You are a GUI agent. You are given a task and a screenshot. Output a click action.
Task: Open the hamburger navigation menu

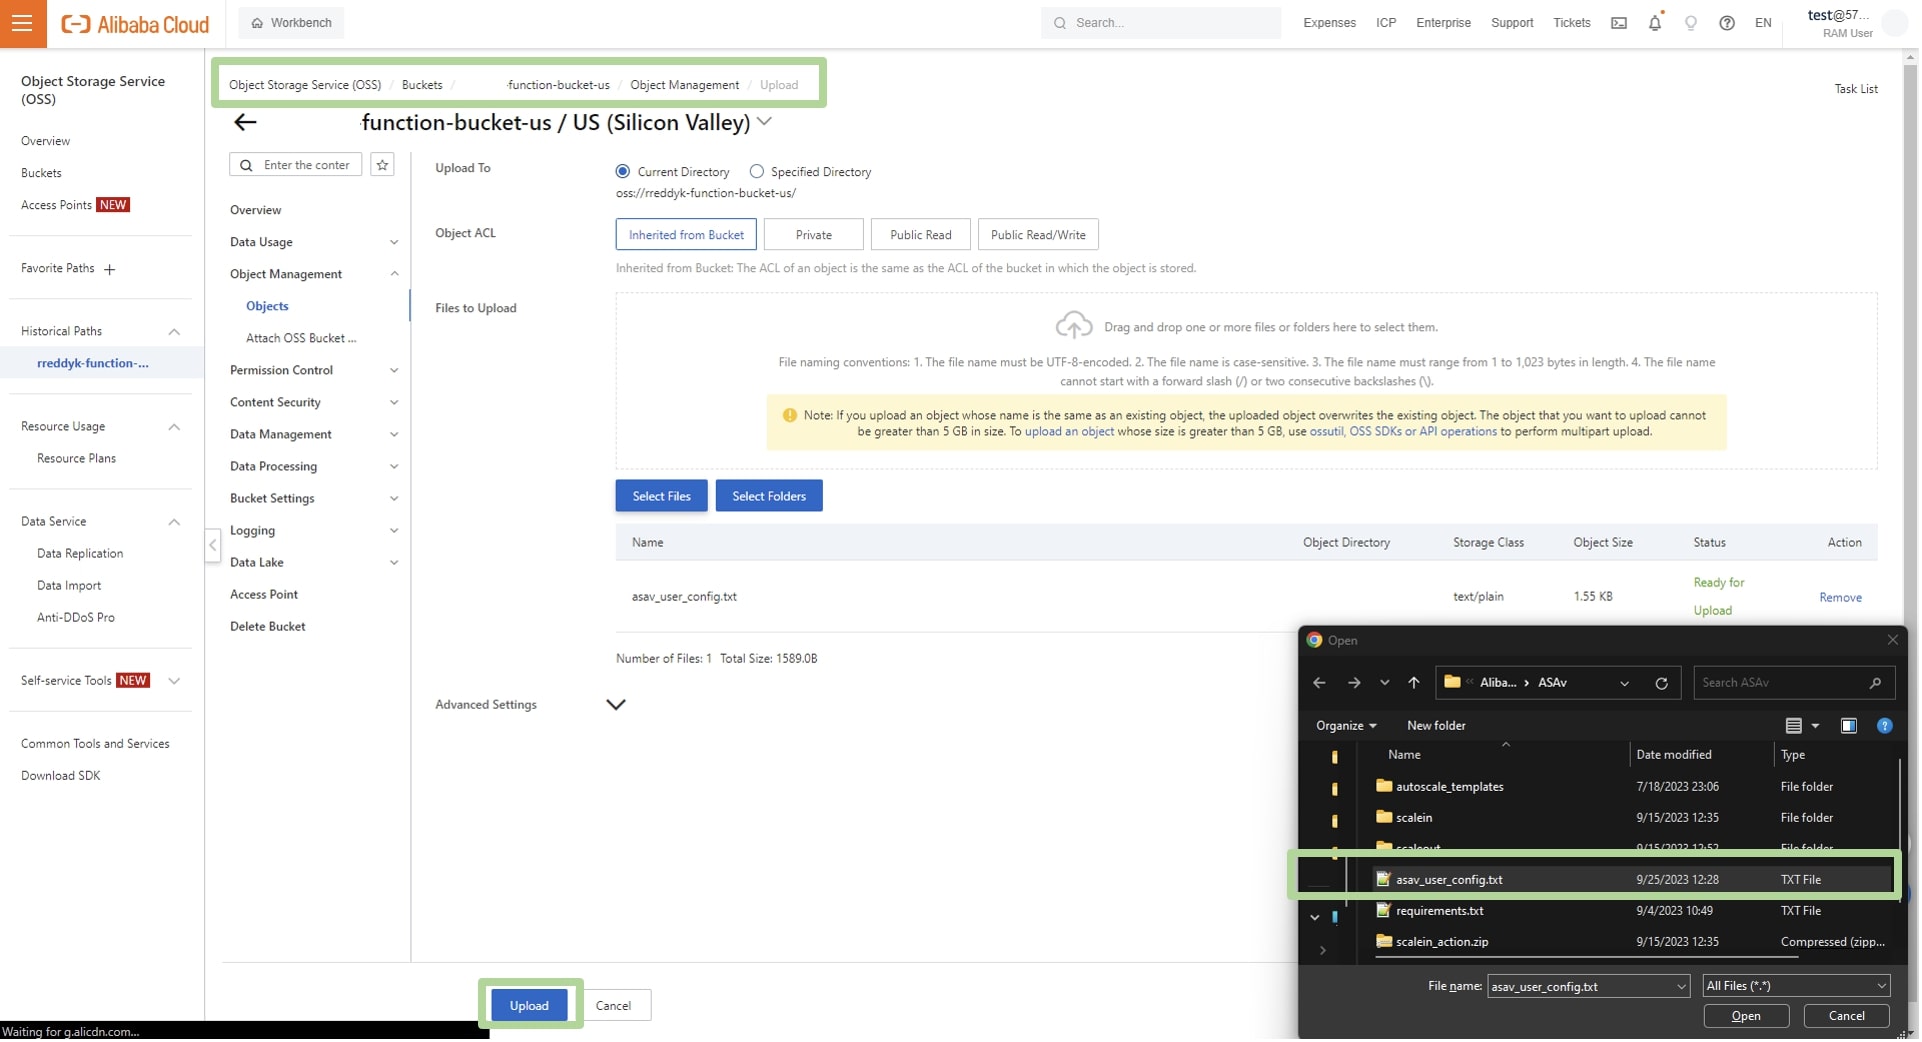22,23
